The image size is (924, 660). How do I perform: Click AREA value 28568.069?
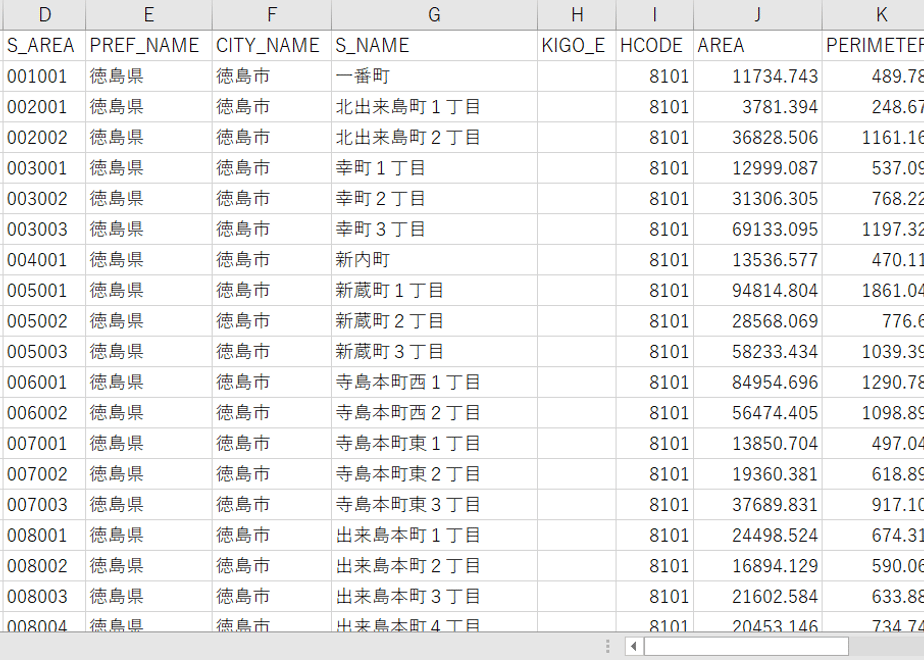point(758,321)
